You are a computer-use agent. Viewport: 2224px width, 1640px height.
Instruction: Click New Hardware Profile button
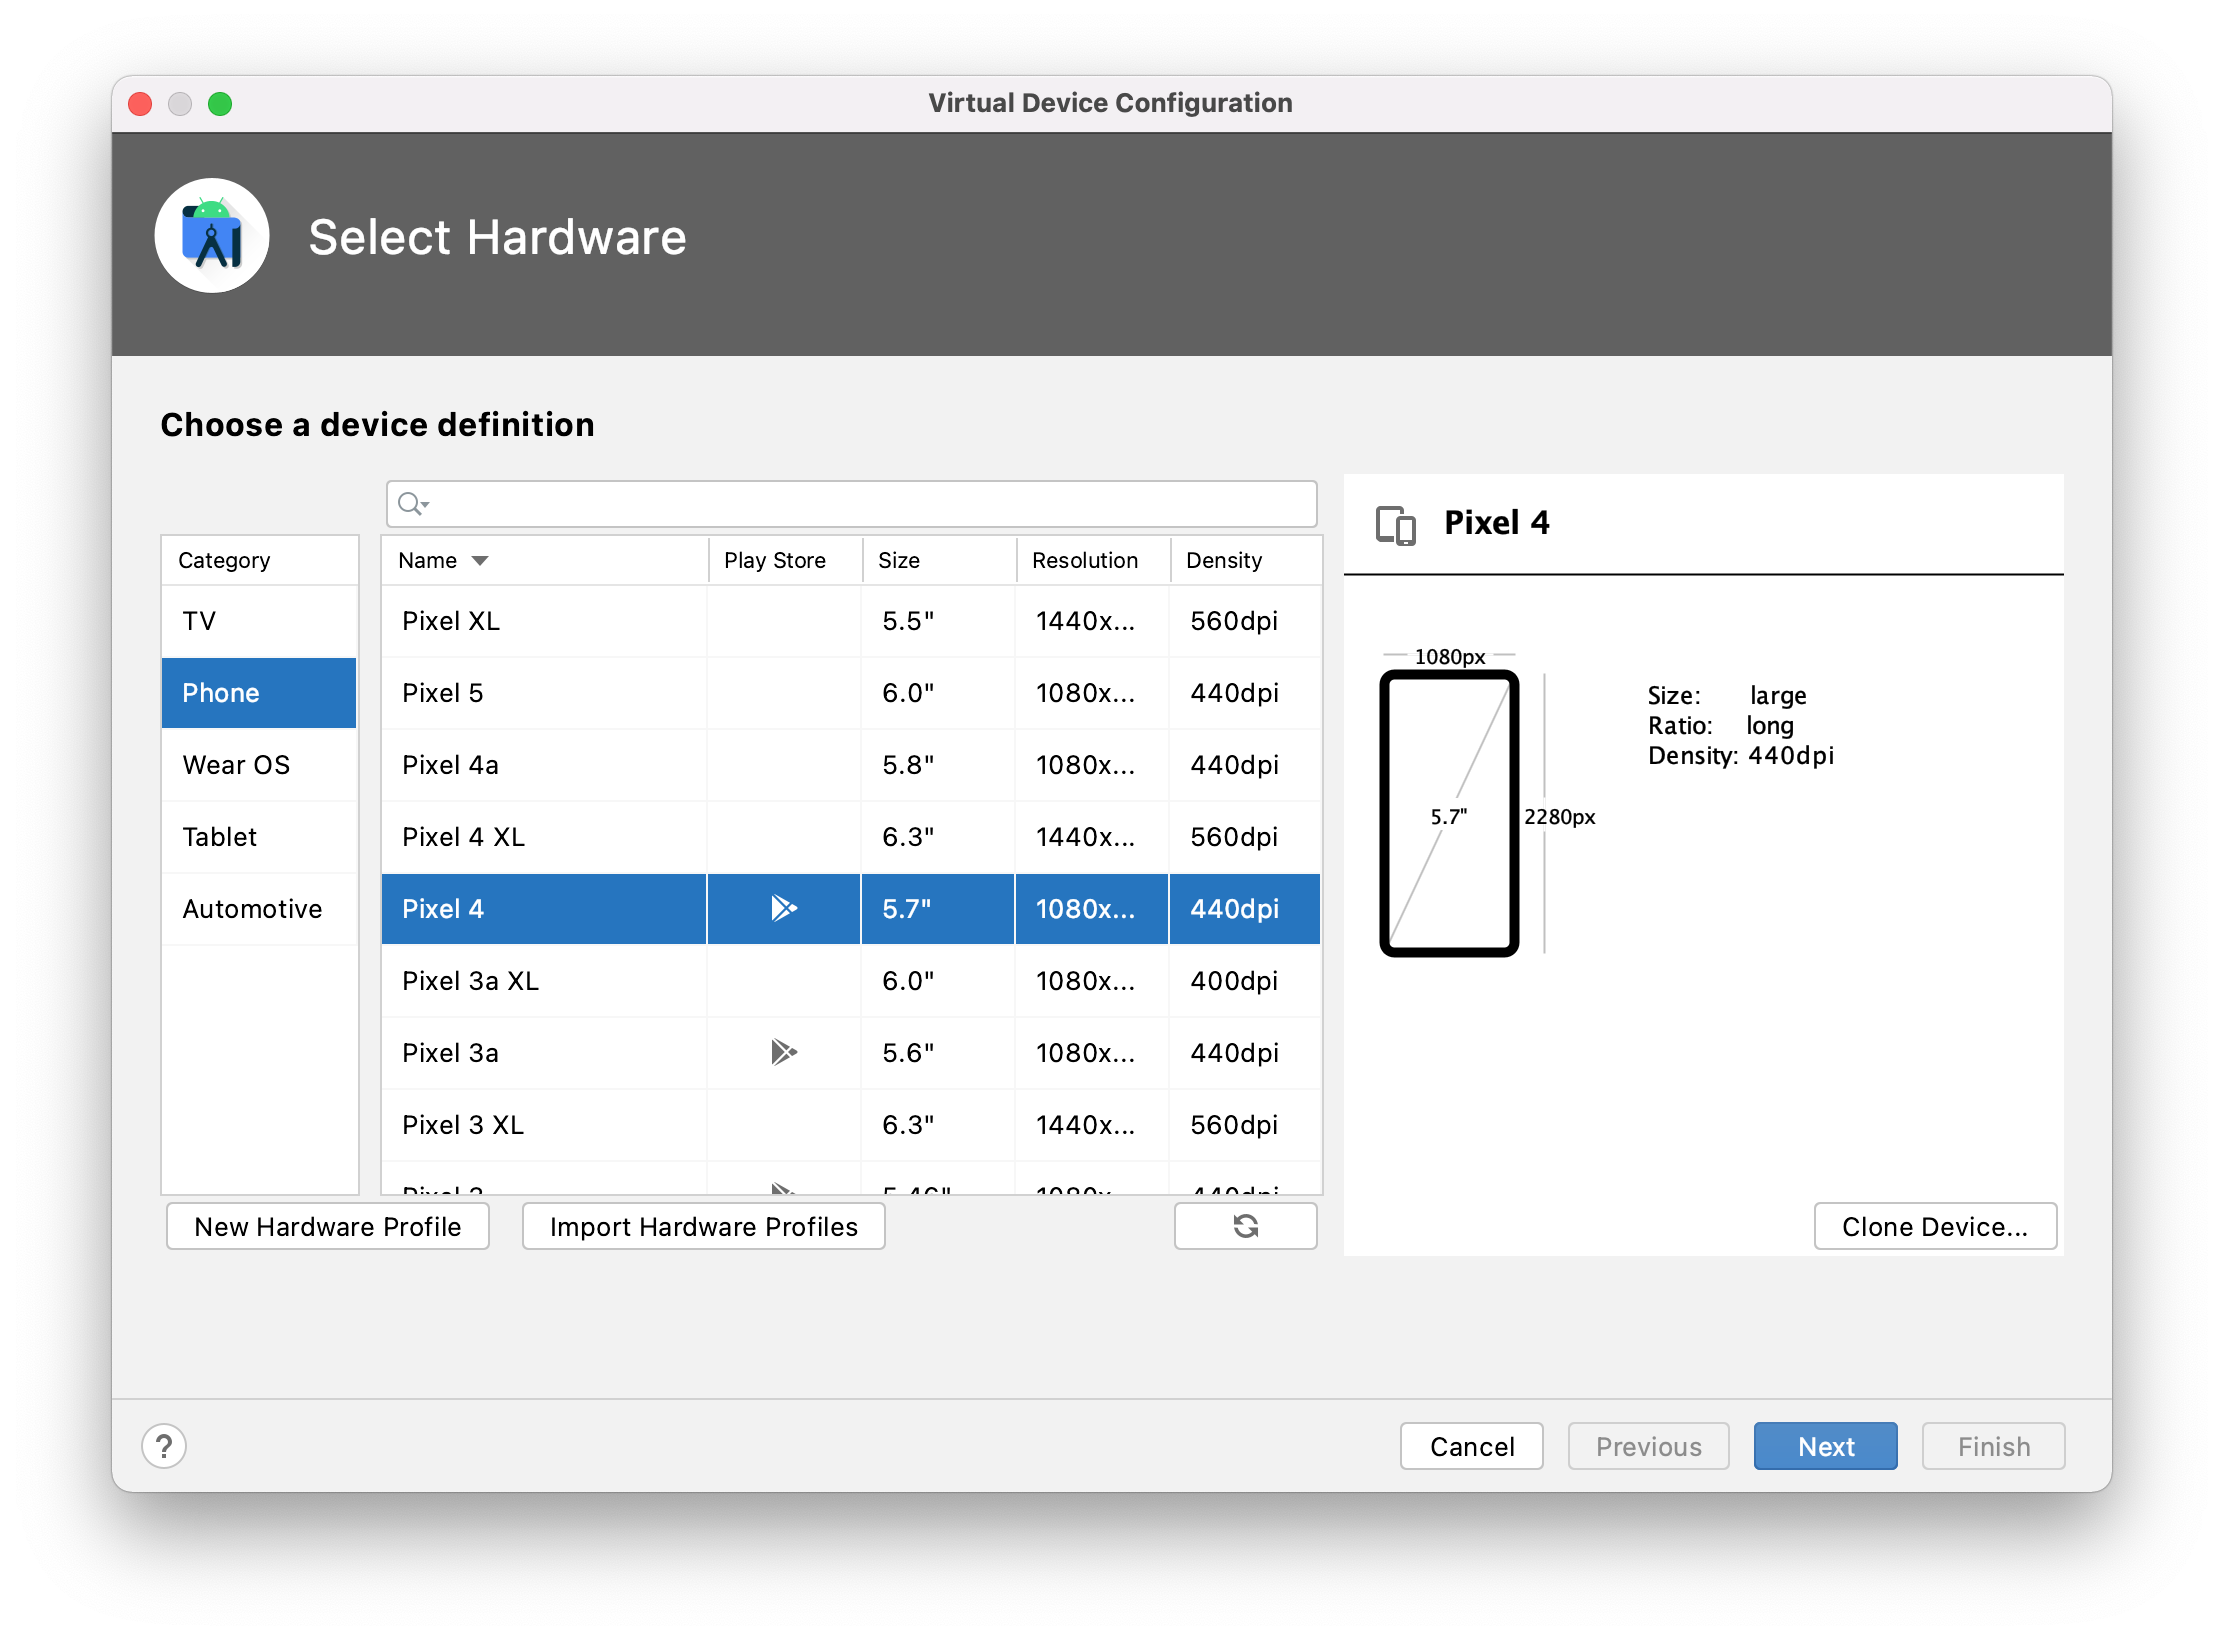coord(328,1227)
